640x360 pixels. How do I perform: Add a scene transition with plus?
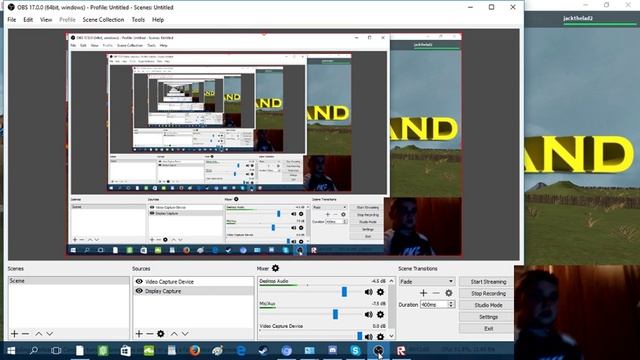[423, 293]
